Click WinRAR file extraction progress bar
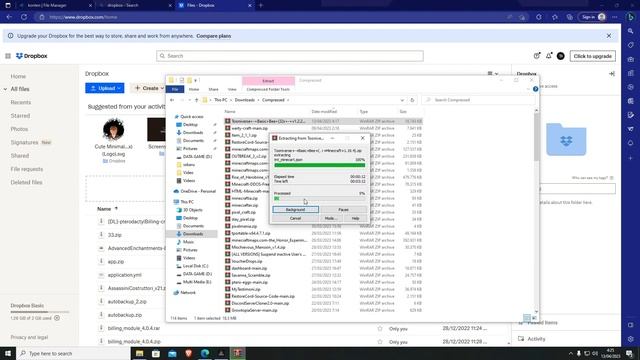 (320, 165)
